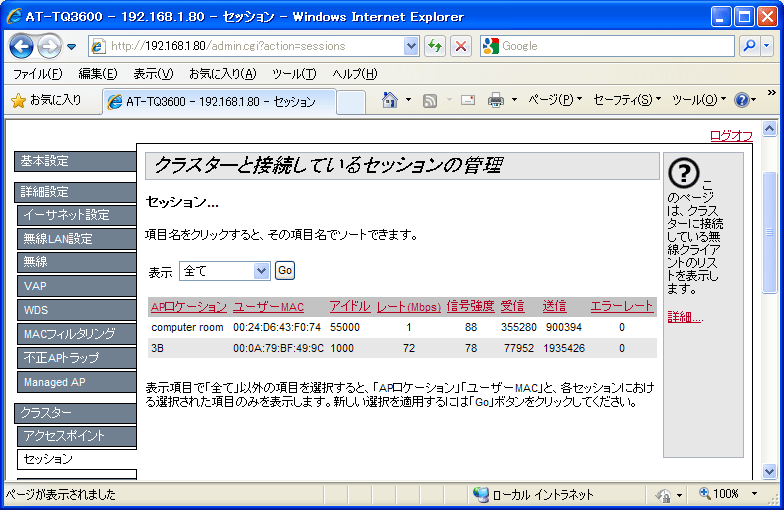Open the クラスター sidebar section
784x510 pixels.
(75, 413)
